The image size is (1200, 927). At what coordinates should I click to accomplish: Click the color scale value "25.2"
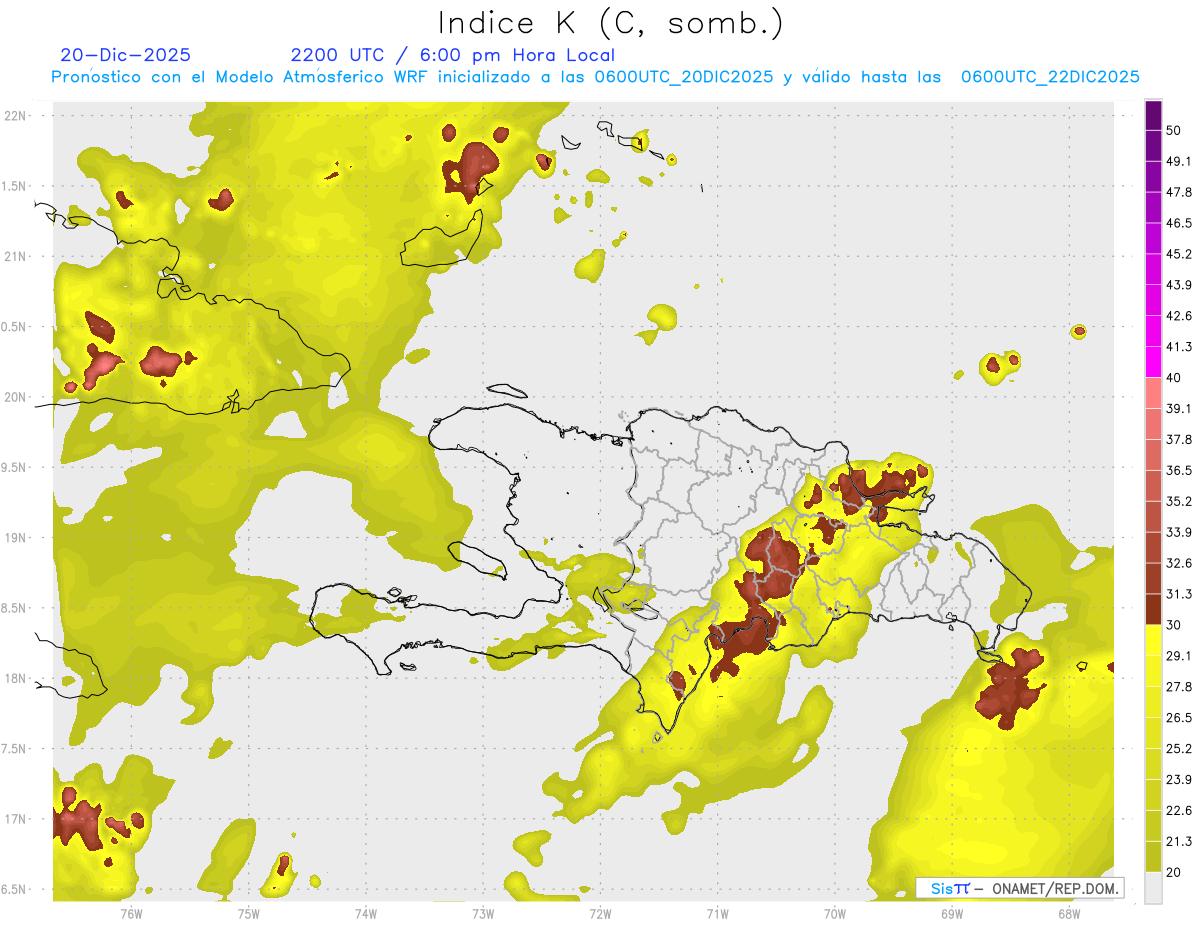pyautogui.click(x=1179, y=750)
